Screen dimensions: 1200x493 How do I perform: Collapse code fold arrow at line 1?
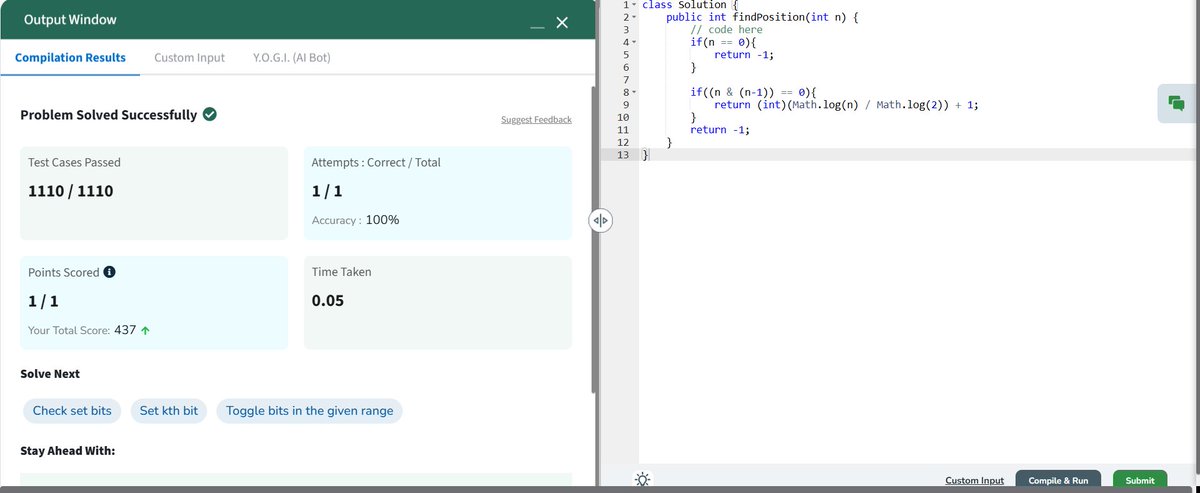point(634,5)
